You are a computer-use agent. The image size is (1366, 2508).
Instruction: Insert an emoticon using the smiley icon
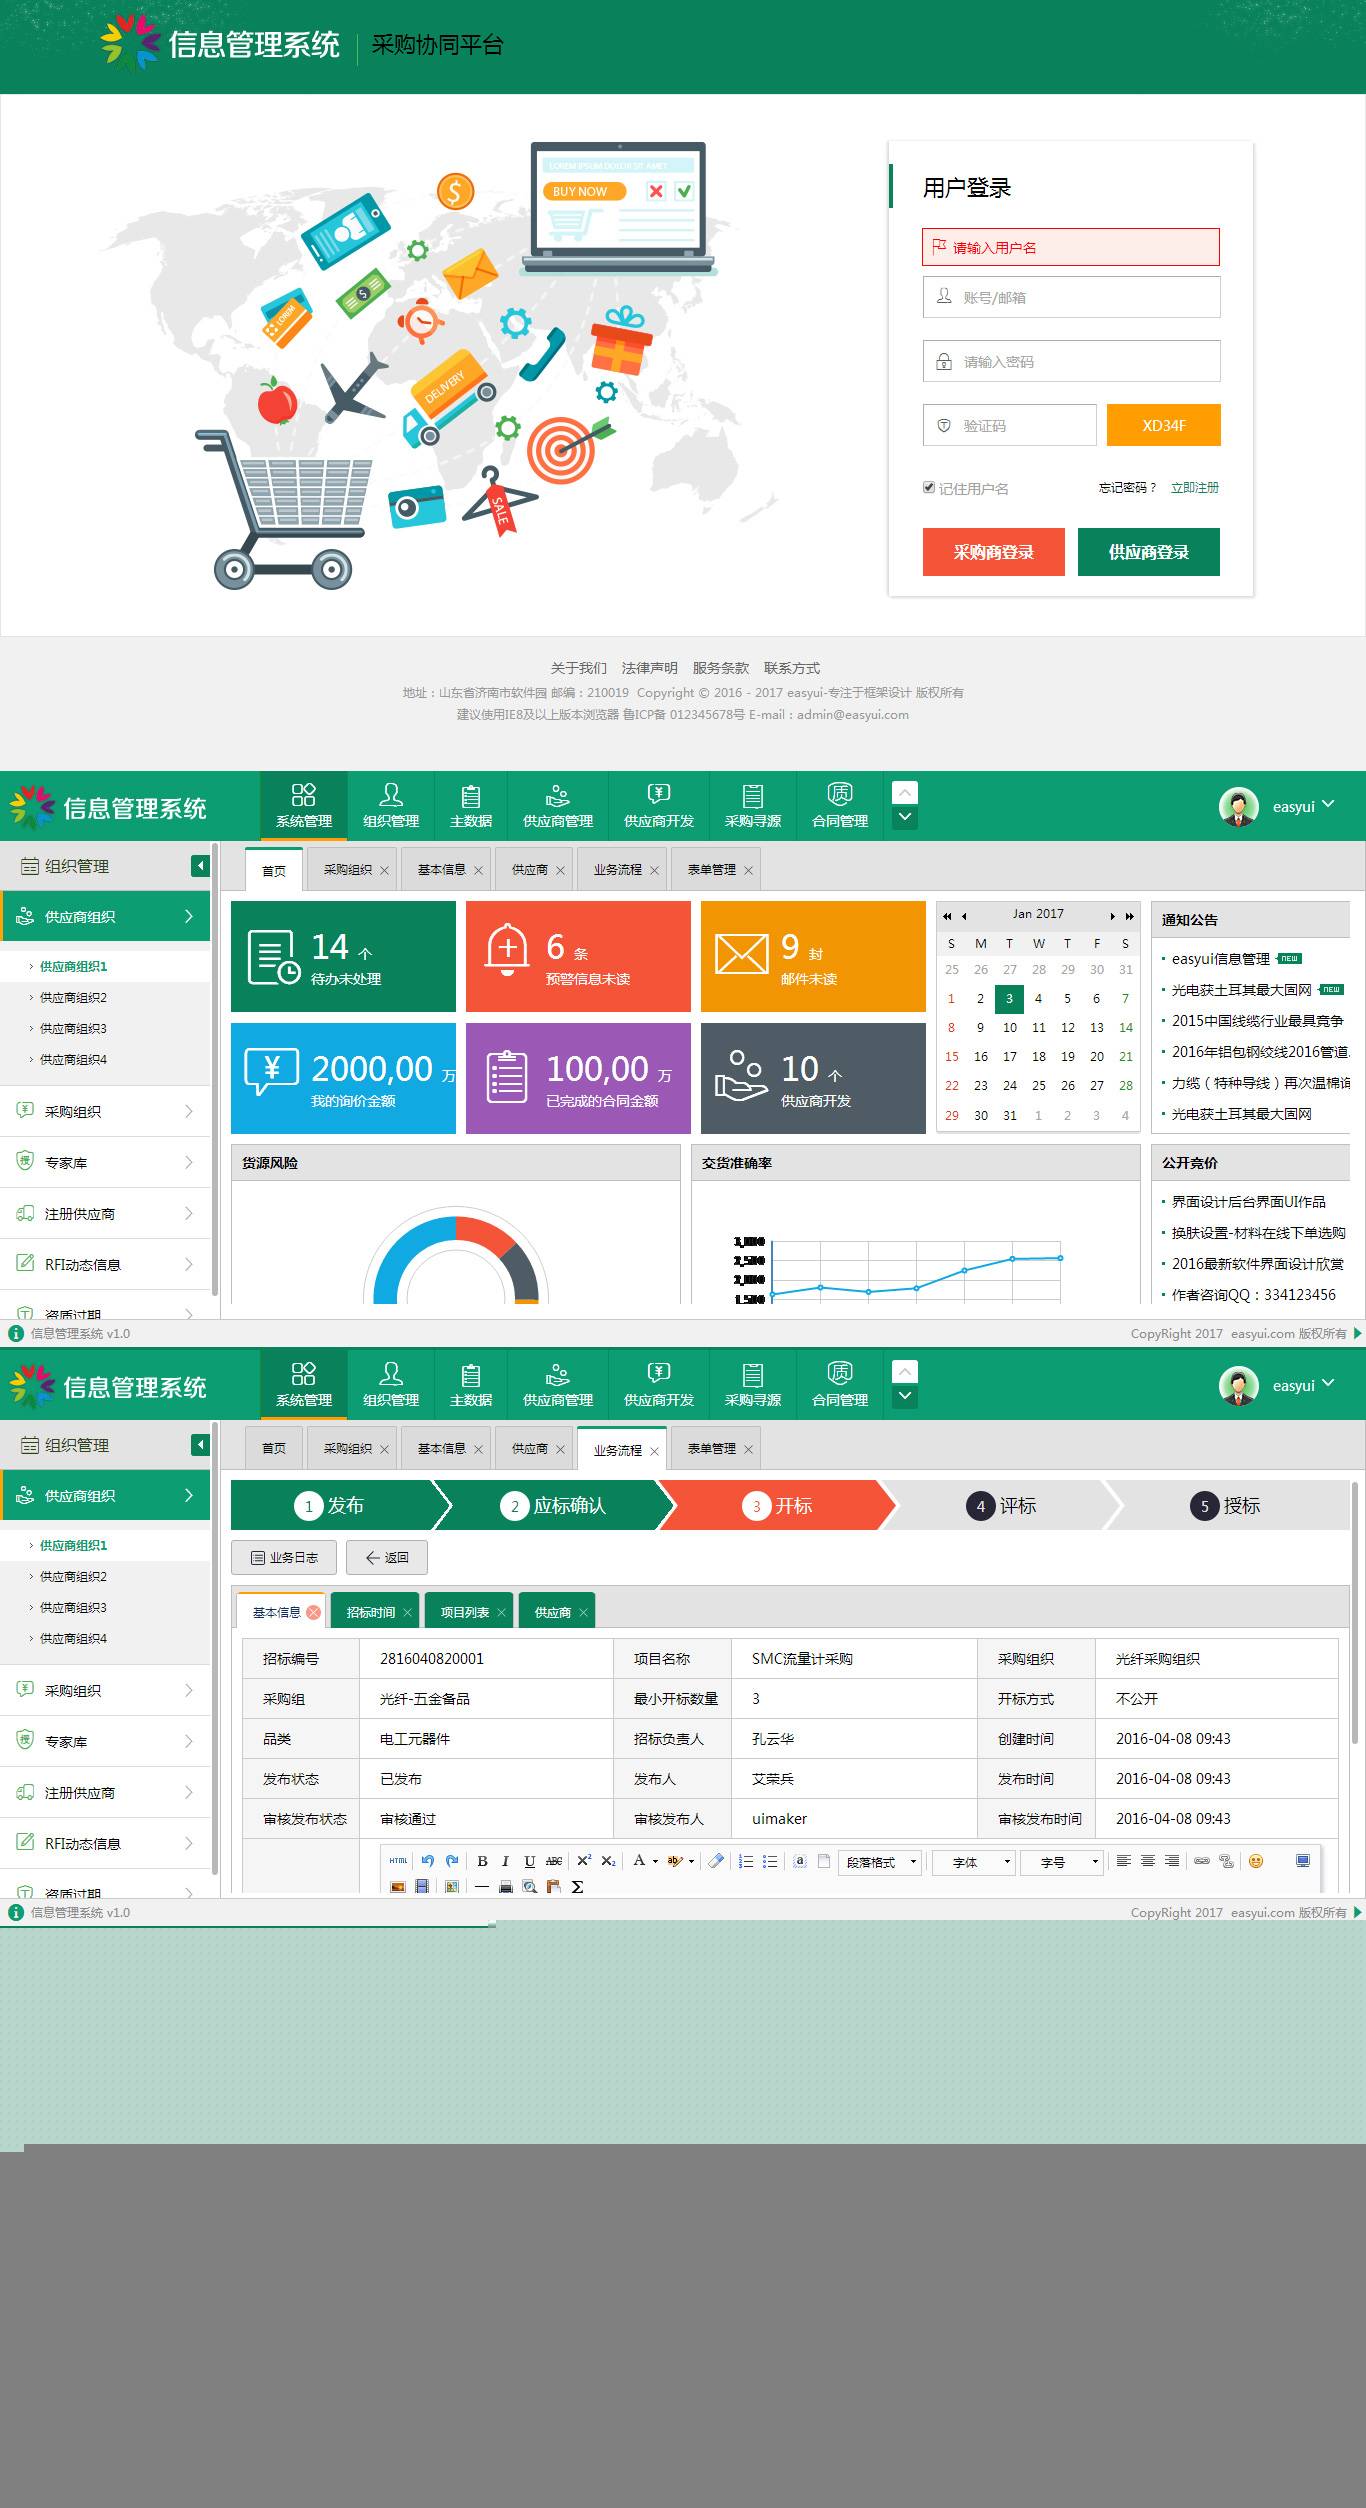1256,1861
